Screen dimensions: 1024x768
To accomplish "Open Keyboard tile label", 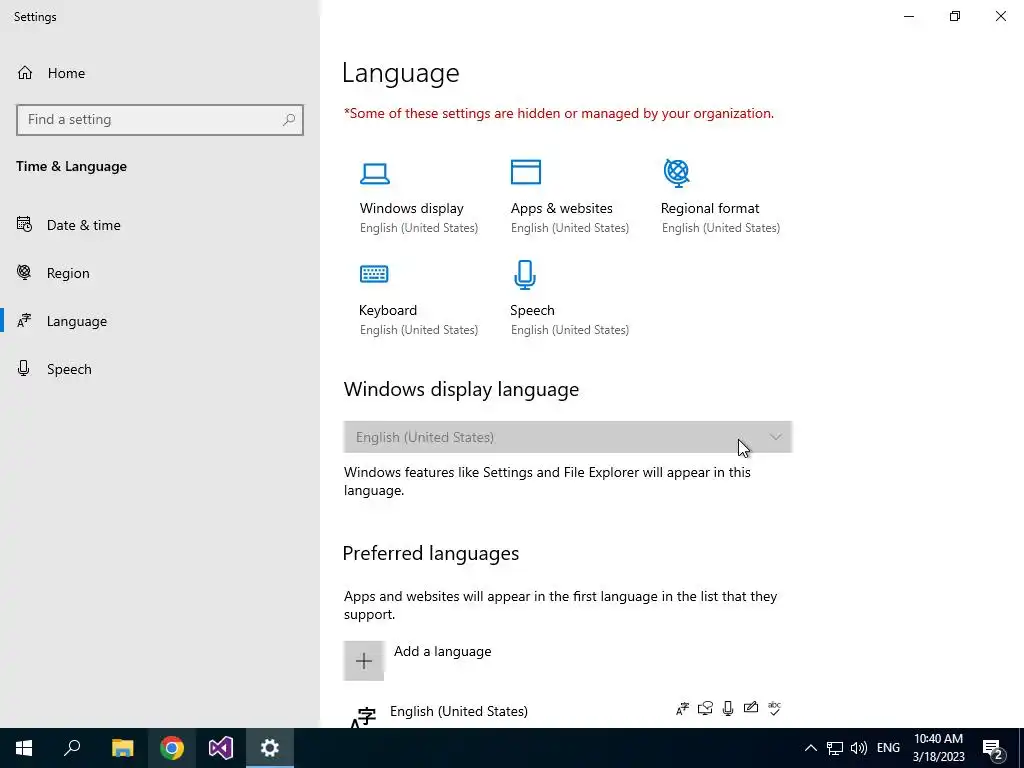I will tap(388, 310).
